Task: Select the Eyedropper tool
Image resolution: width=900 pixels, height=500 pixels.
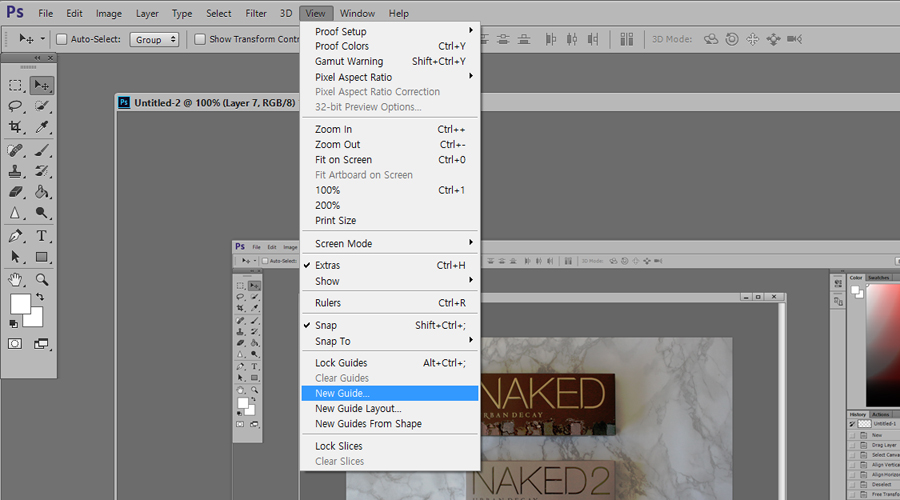Action: click(x=42, y=128)
